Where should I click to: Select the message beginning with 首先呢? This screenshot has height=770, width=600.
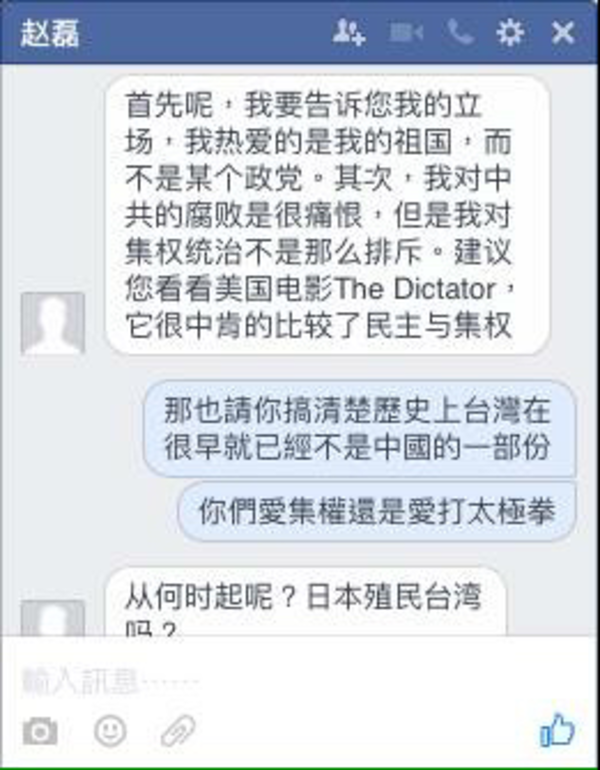[x=327, y=215]
